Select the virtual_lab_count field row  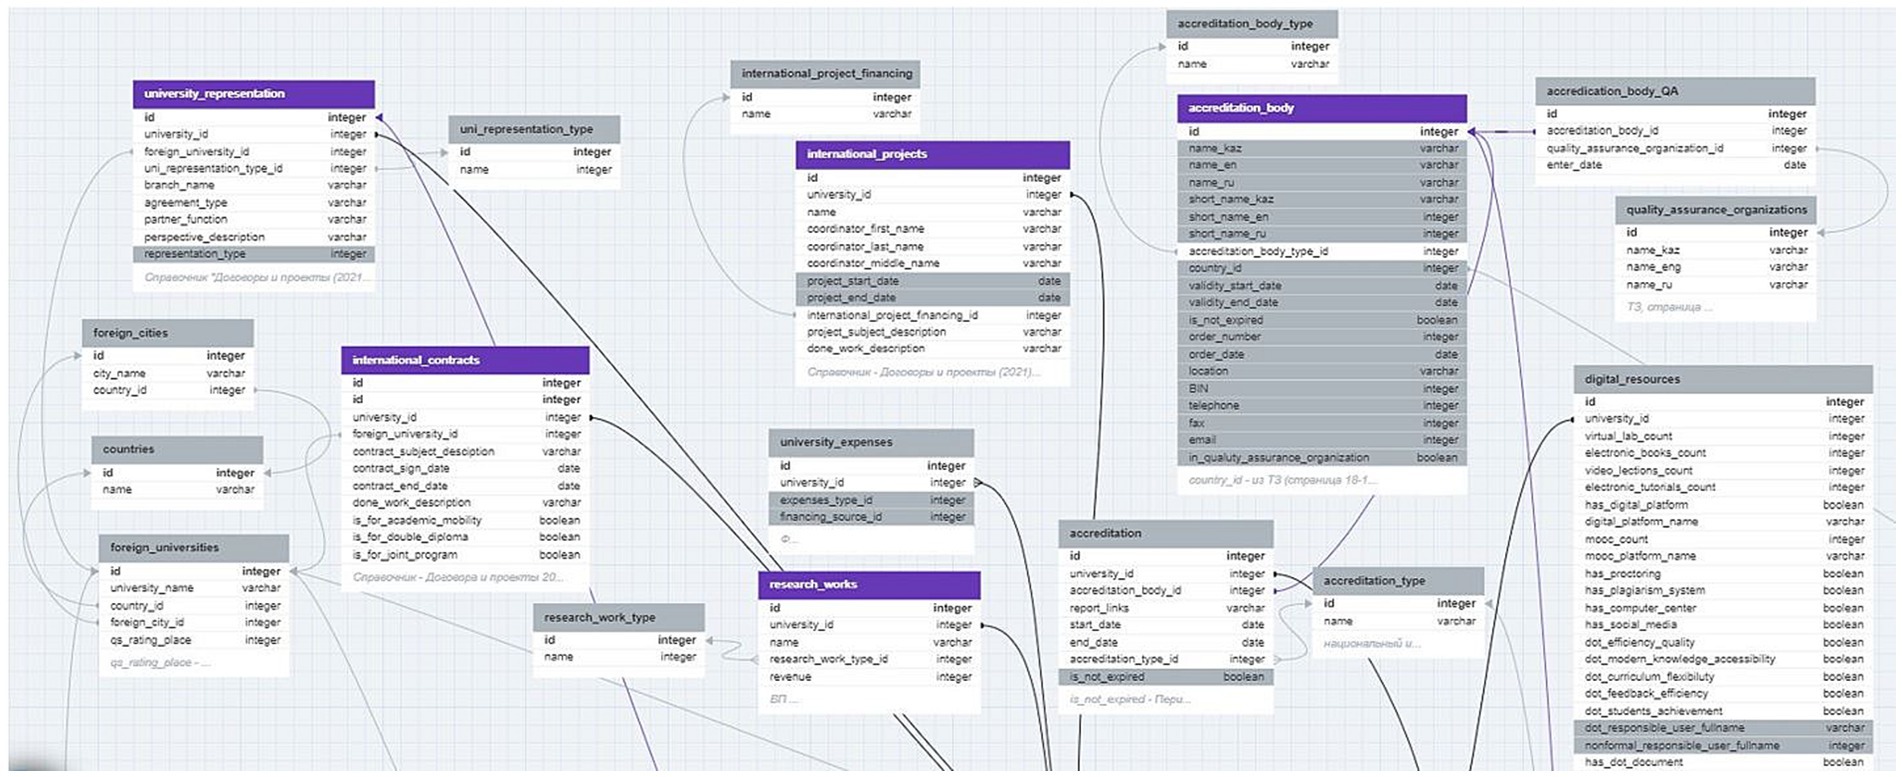tap(1723, 437)
